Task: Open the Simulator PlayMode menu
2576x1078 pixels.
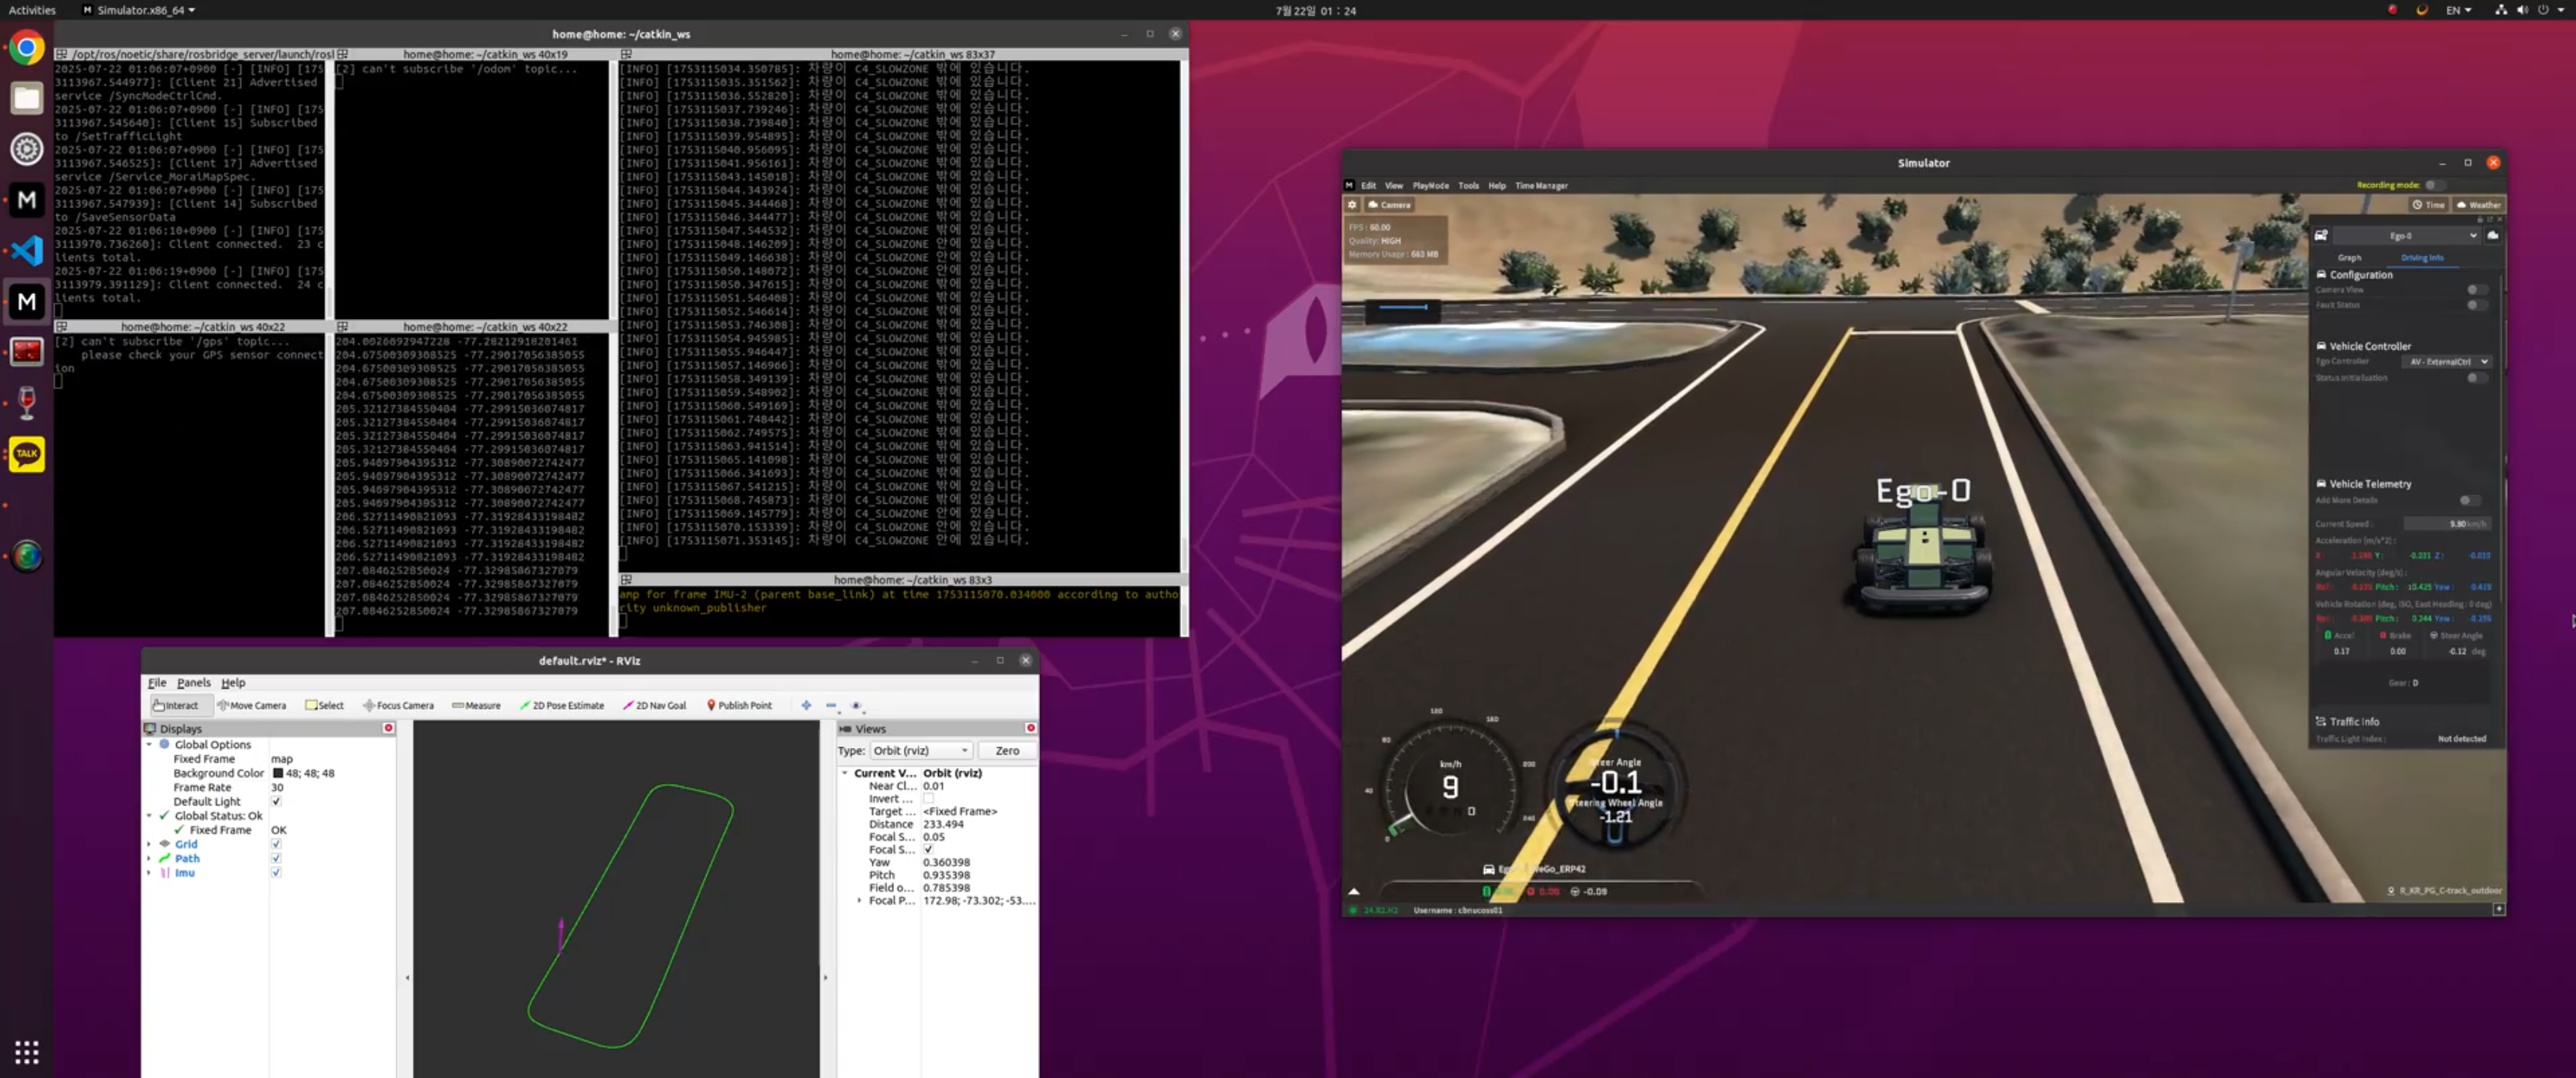Action: pyautogui.click(x=1430, y=186)
